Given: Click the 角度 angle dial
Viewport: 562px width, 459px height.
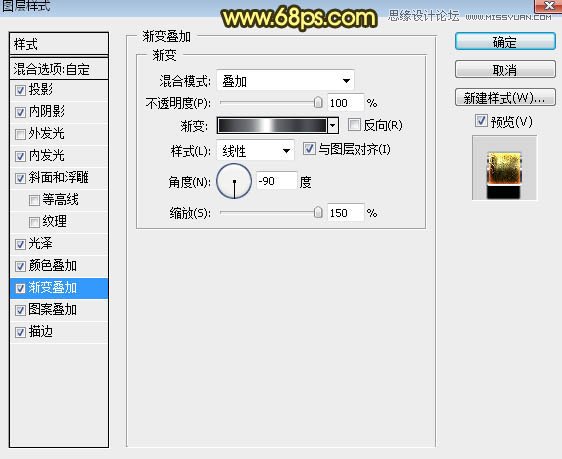Looking at the screenshot, I should click(x=234, y=181).
